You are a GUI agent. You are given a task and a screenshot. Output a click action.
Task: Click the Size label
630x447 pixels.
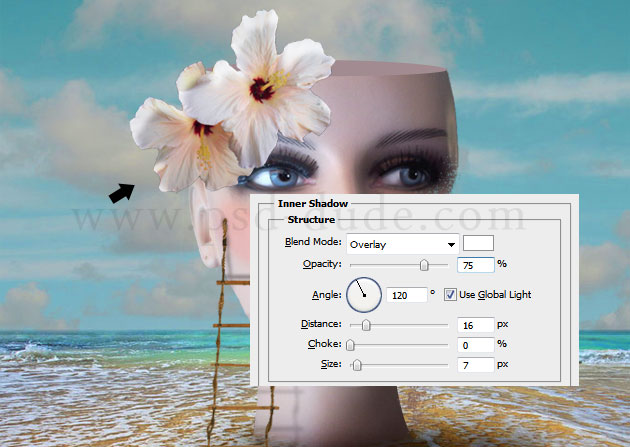[331, 364]
